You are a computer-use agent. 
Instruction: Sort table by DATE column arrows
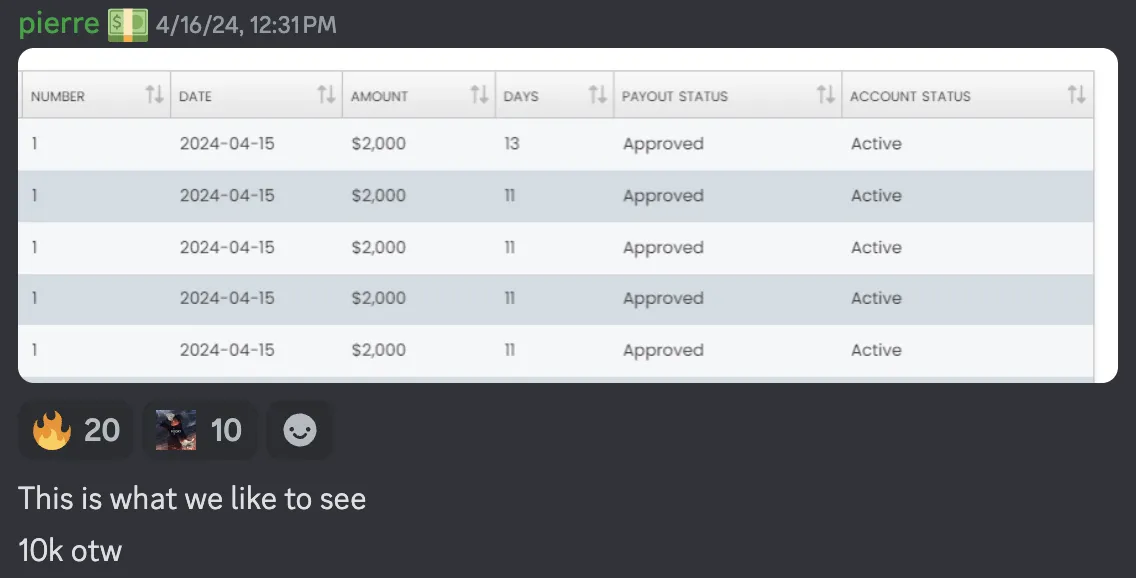[326, 94]
